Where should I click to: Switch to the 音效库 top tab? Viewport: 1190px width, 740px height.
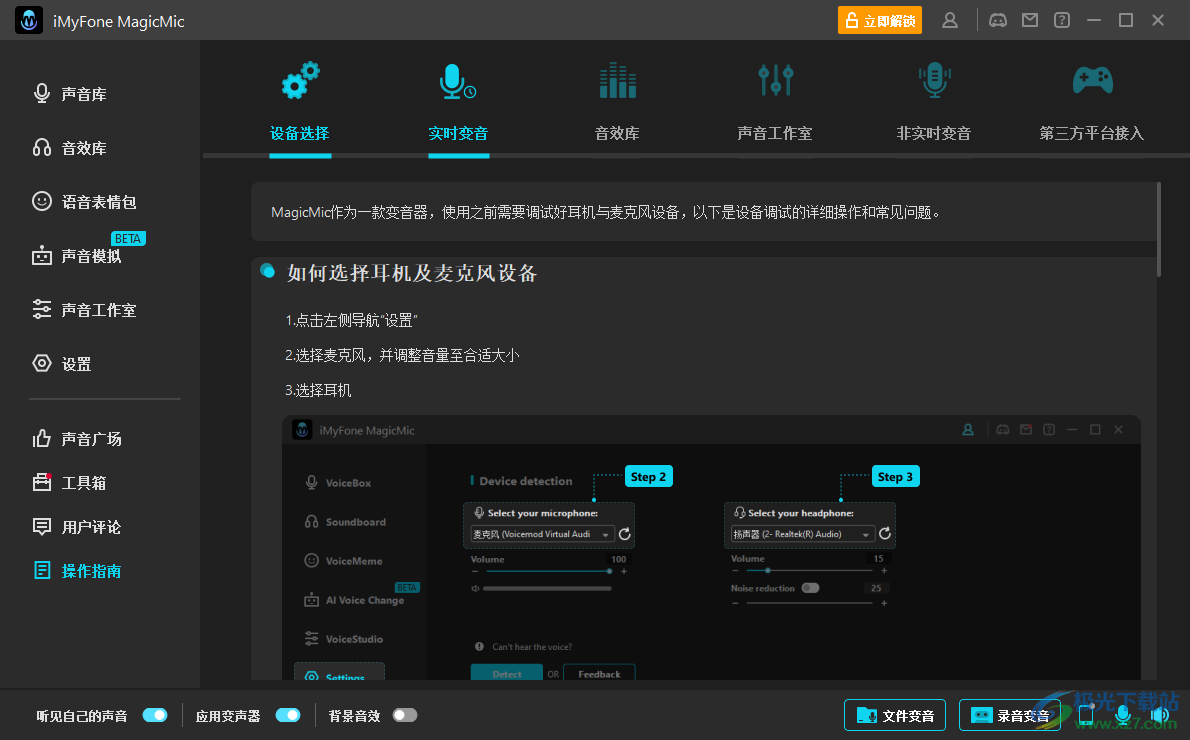(617, 102)
